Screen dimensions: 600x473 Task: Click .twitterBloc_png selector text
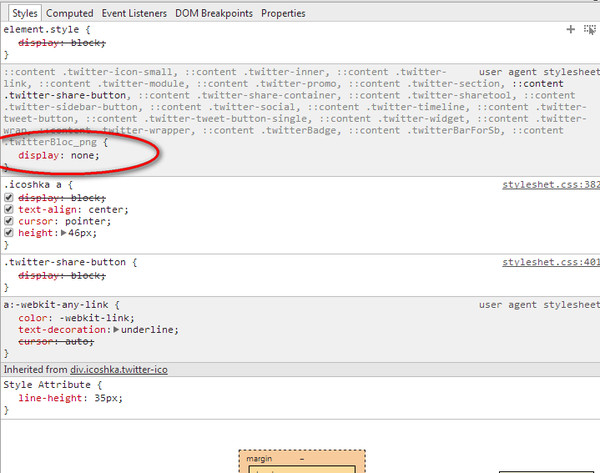pos(50,142)
